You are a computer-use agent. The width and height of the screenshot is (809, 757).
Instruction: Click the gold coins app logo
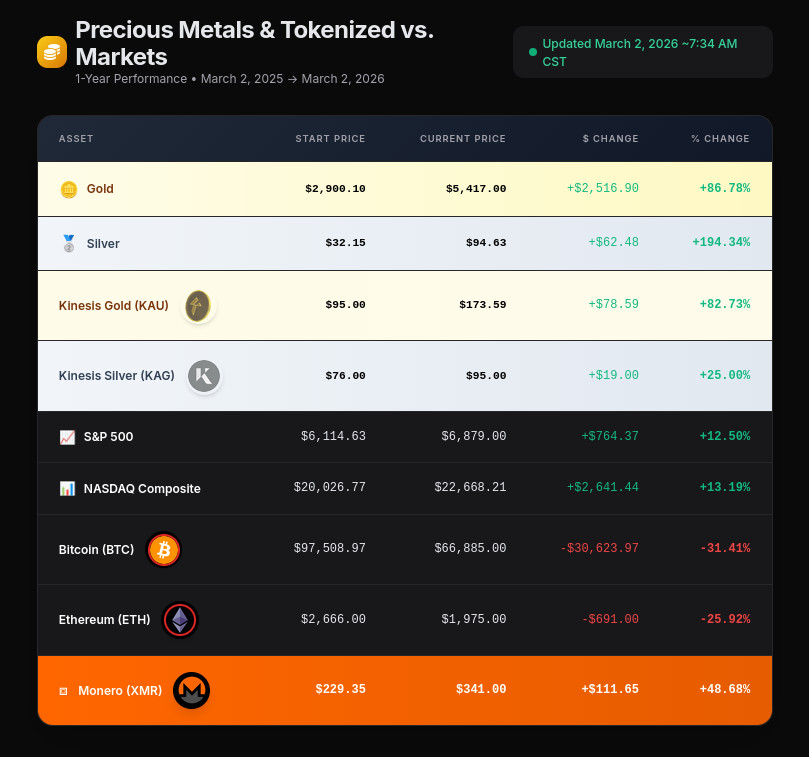[52, 52]
